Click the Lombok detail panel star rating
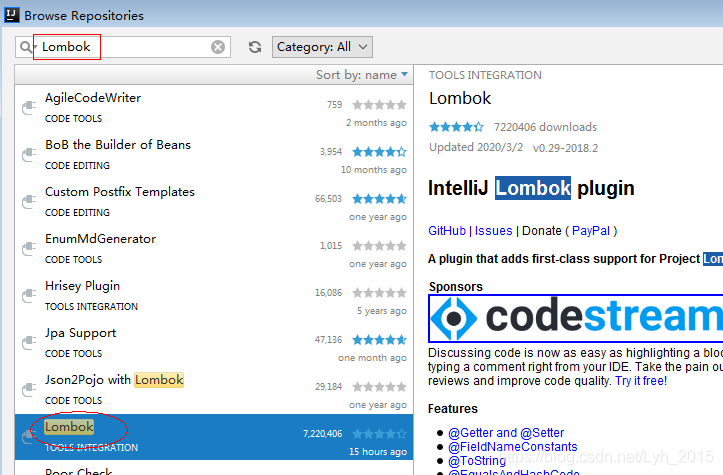 click(x=456, y=127)
